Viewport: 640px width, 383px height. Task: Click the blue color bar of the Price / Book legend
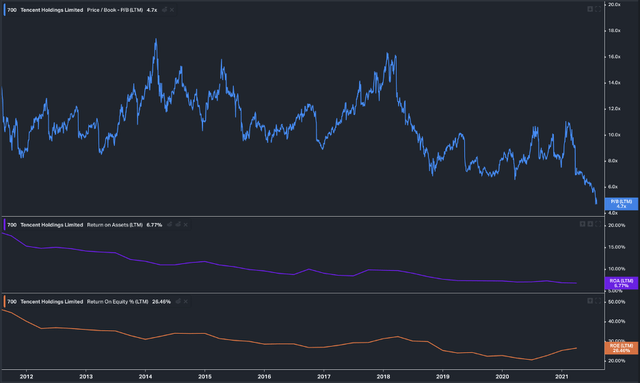[4, 10]
